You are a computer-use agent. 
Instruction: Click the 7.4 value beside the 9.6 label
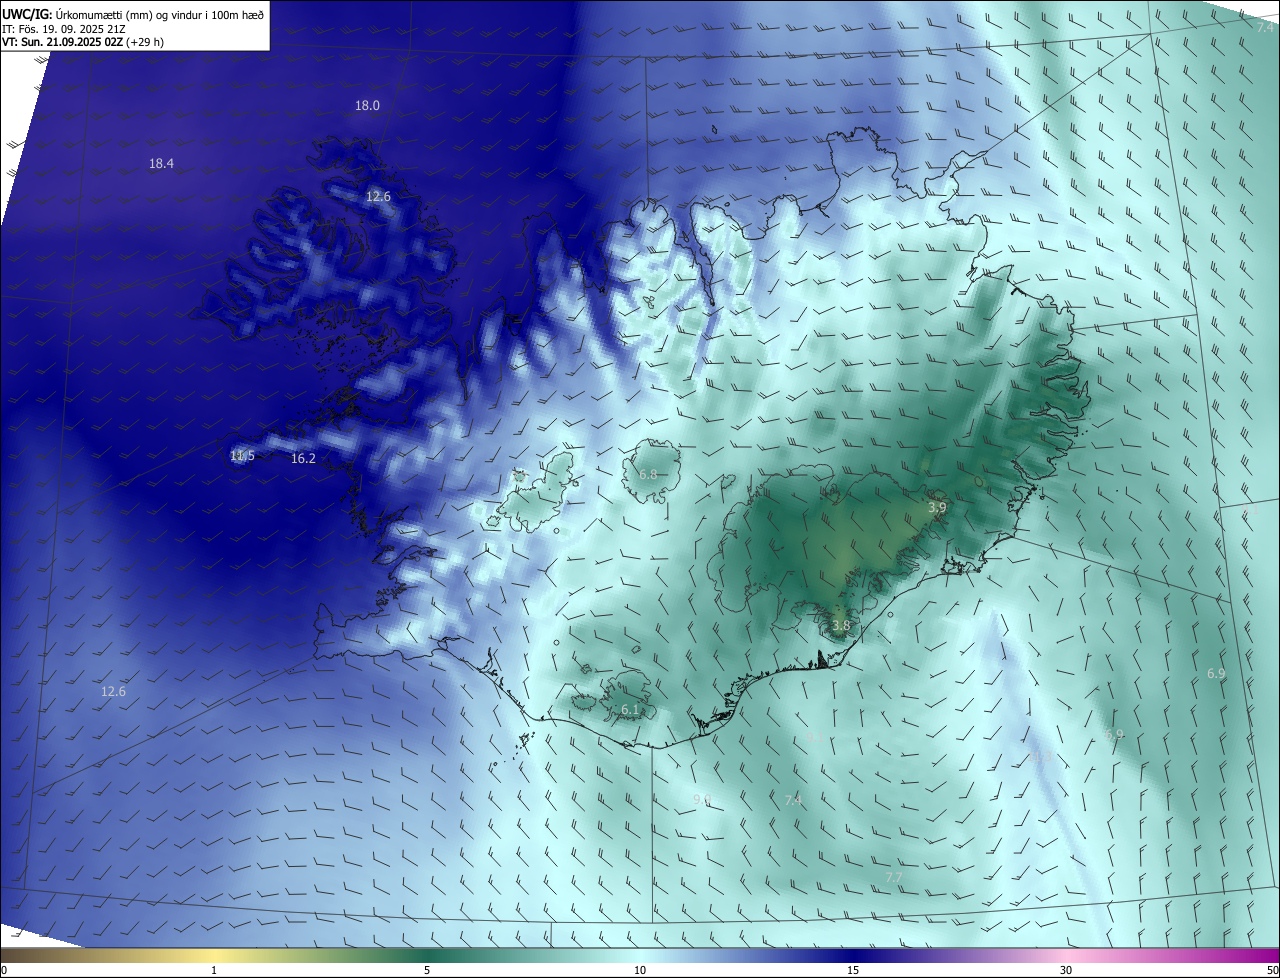coord(794,800)
